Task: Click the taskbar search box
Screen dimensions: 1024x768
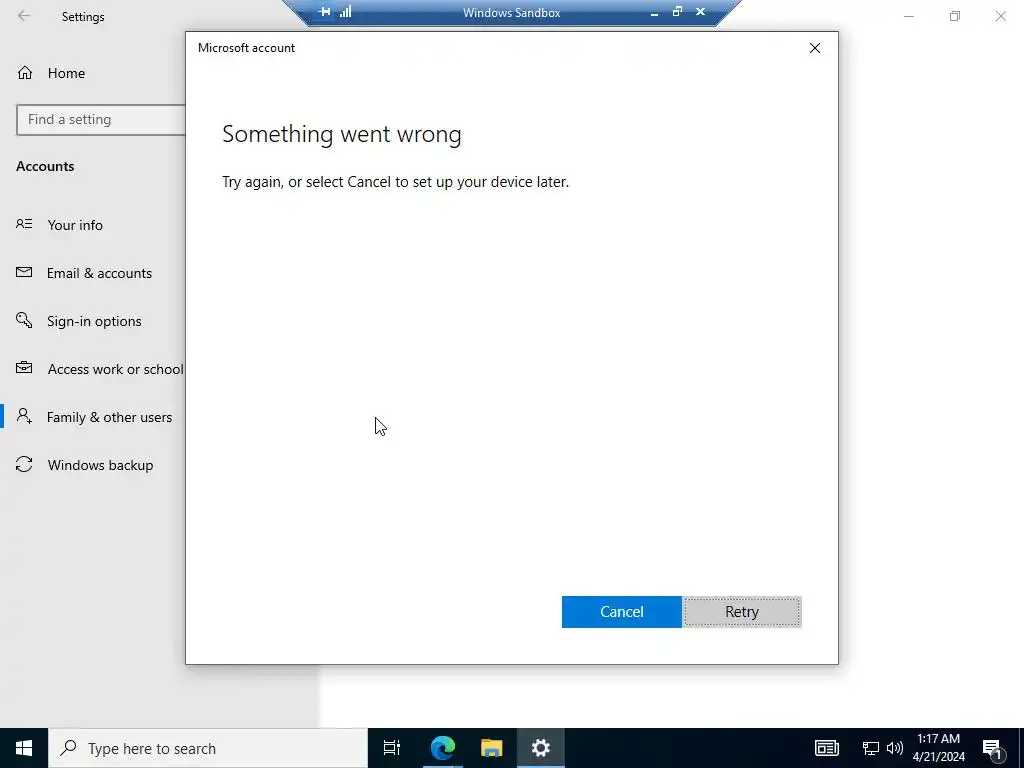Action: pyautogui.click(x=208, y=748)
